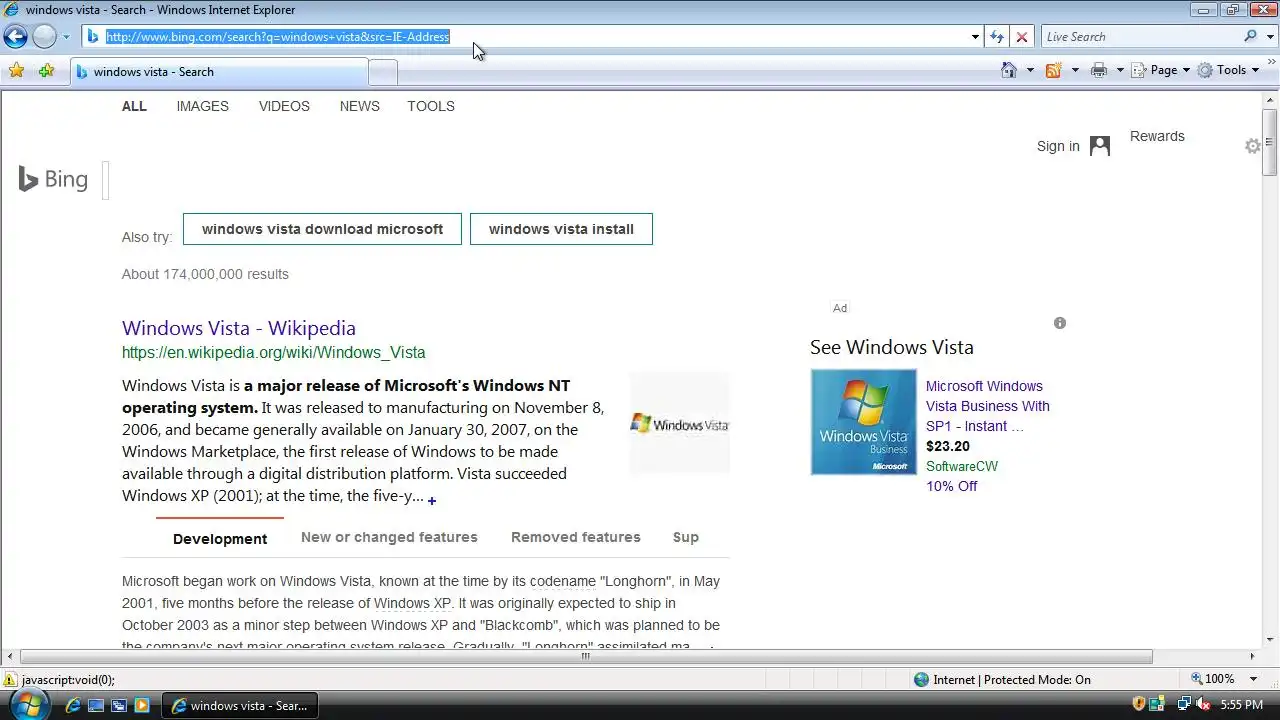This screenshot has width=1280, height=720.
Task: Launch Windows Media Player from Quick Launch
Action: click(142, 705)
